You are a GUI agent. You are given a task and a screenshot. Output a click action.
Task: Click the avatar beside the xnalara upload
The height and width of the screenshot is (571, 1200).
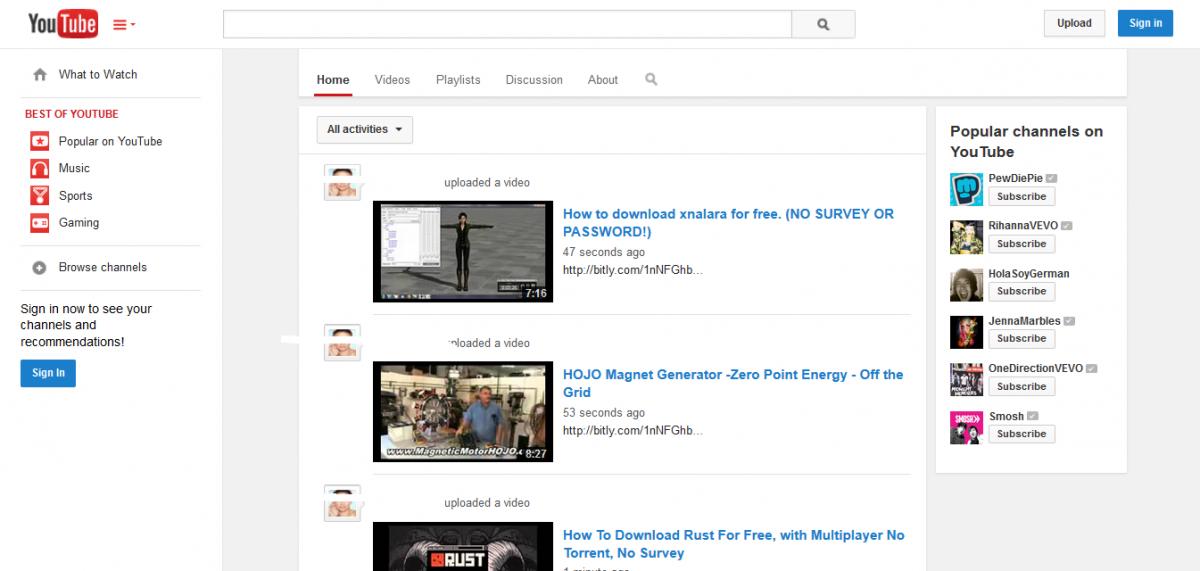342,183
